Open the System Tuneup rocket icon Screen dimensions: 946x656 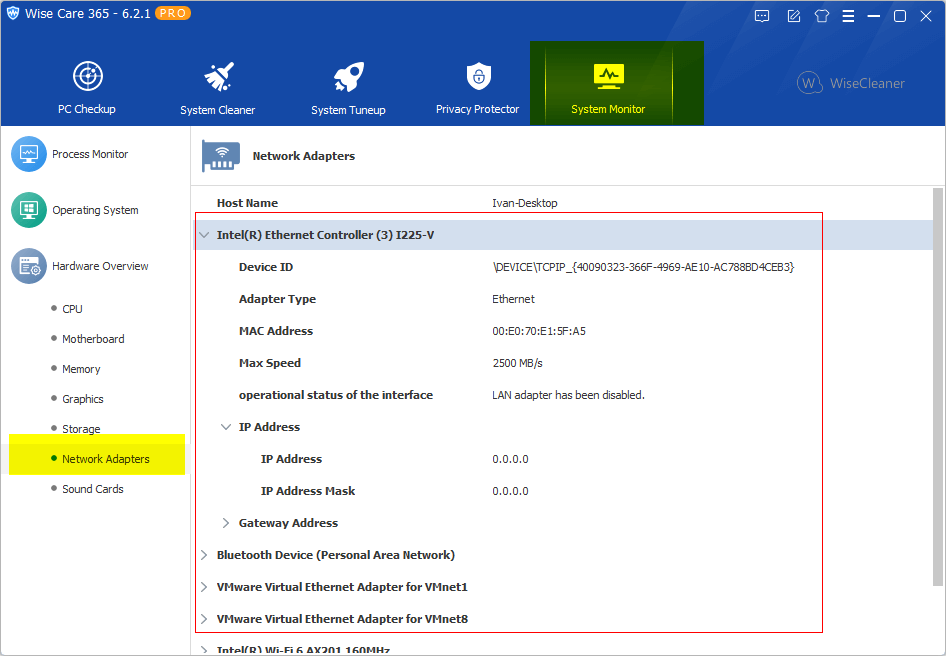pos(349,77)
